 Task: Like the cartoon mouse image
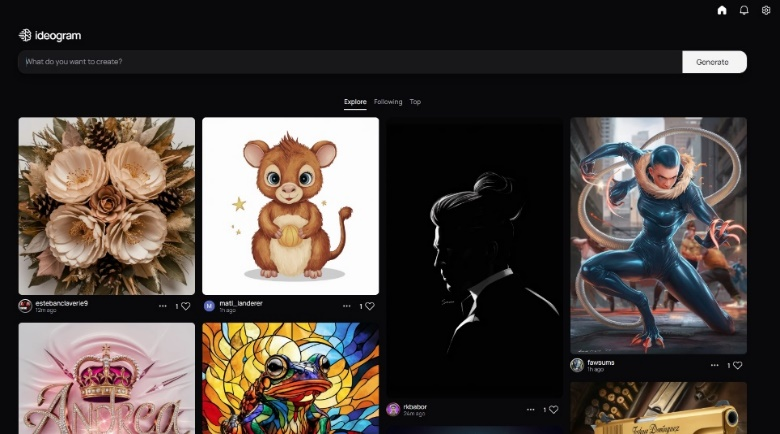[x=369, y=306]
